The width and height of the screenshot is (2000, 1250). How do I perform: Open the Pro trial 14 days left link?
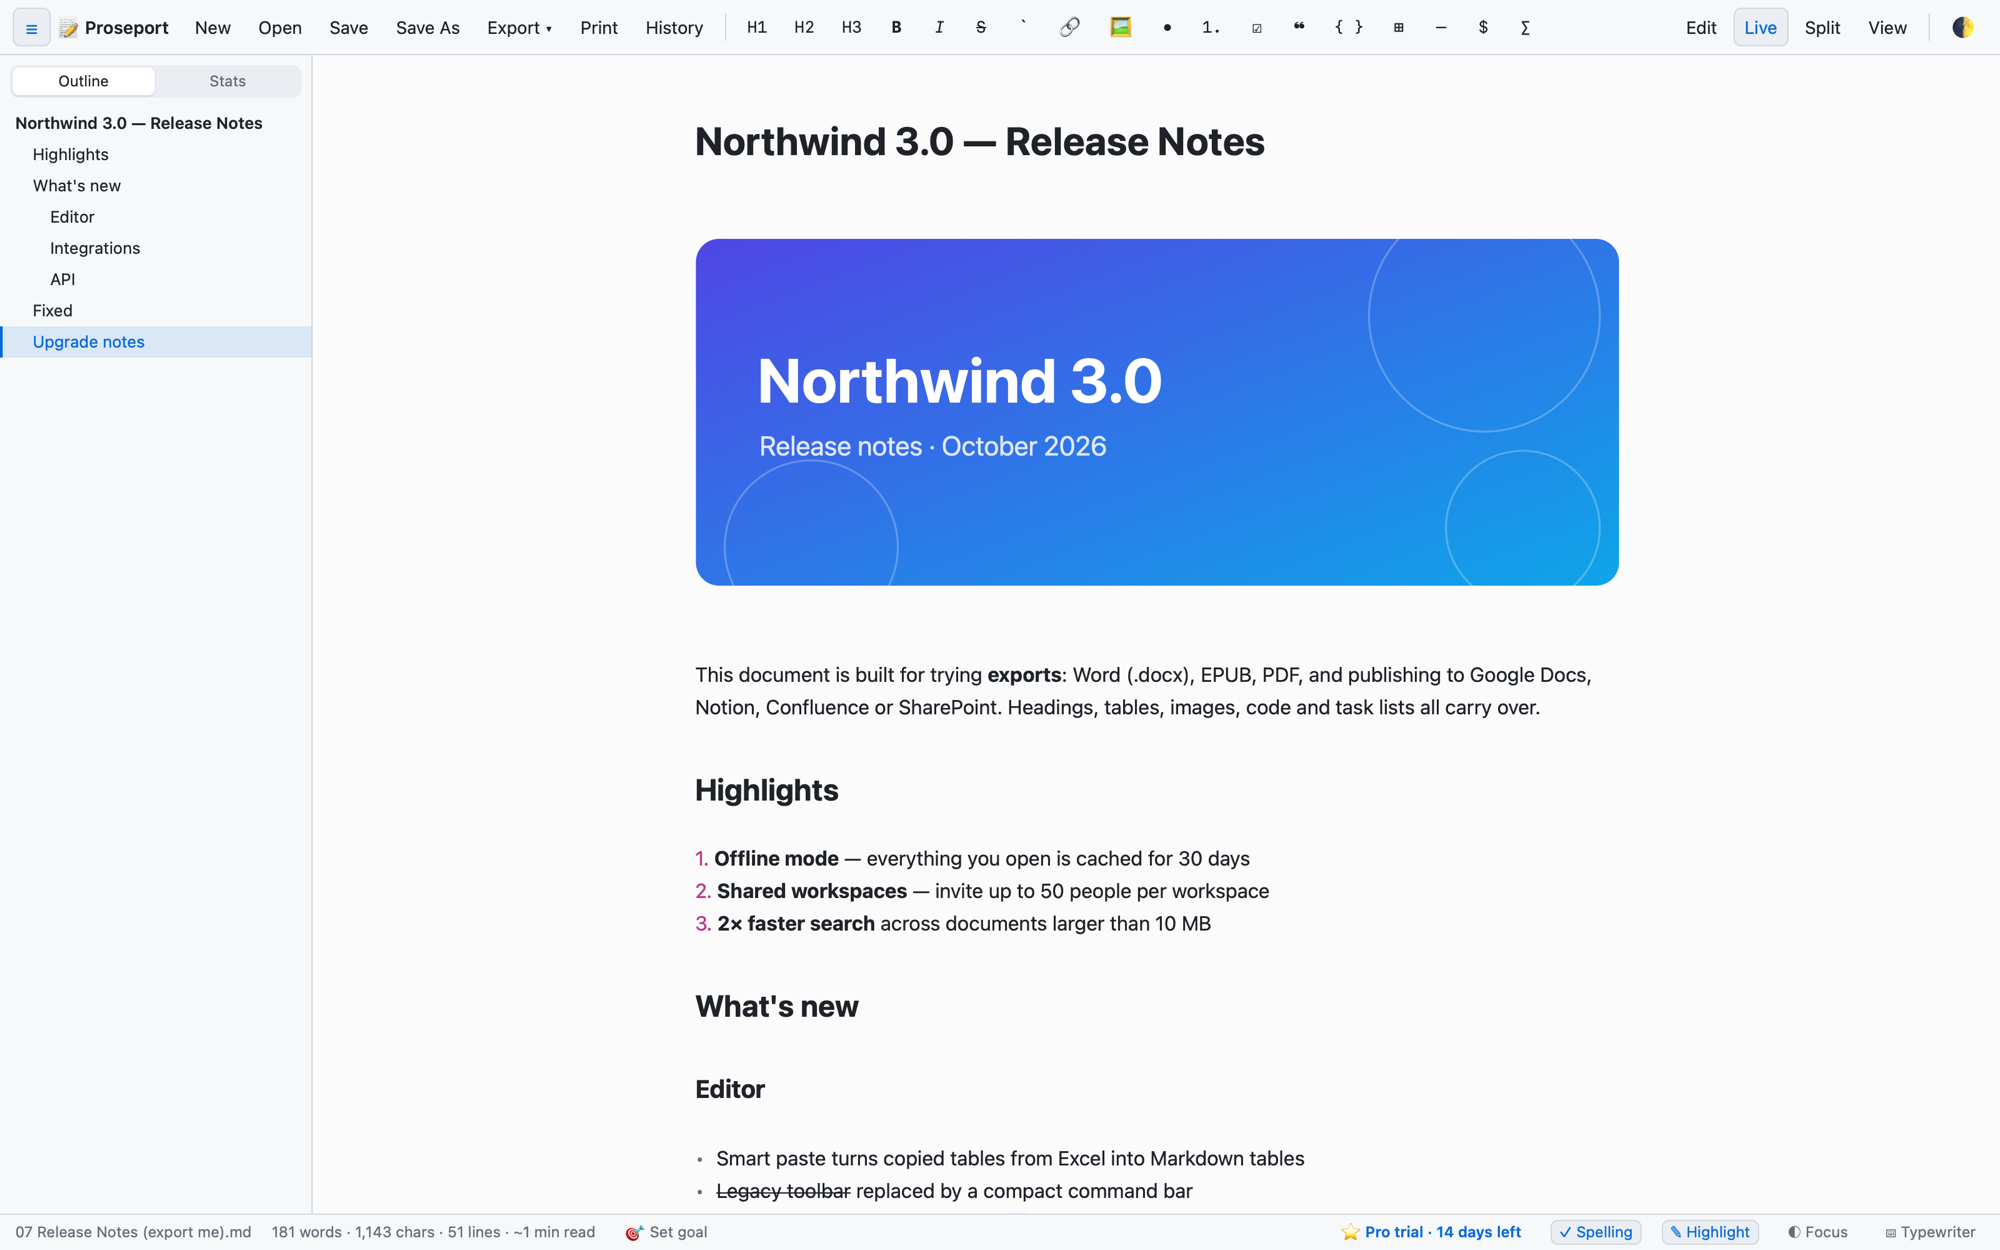point(1431,1232)
